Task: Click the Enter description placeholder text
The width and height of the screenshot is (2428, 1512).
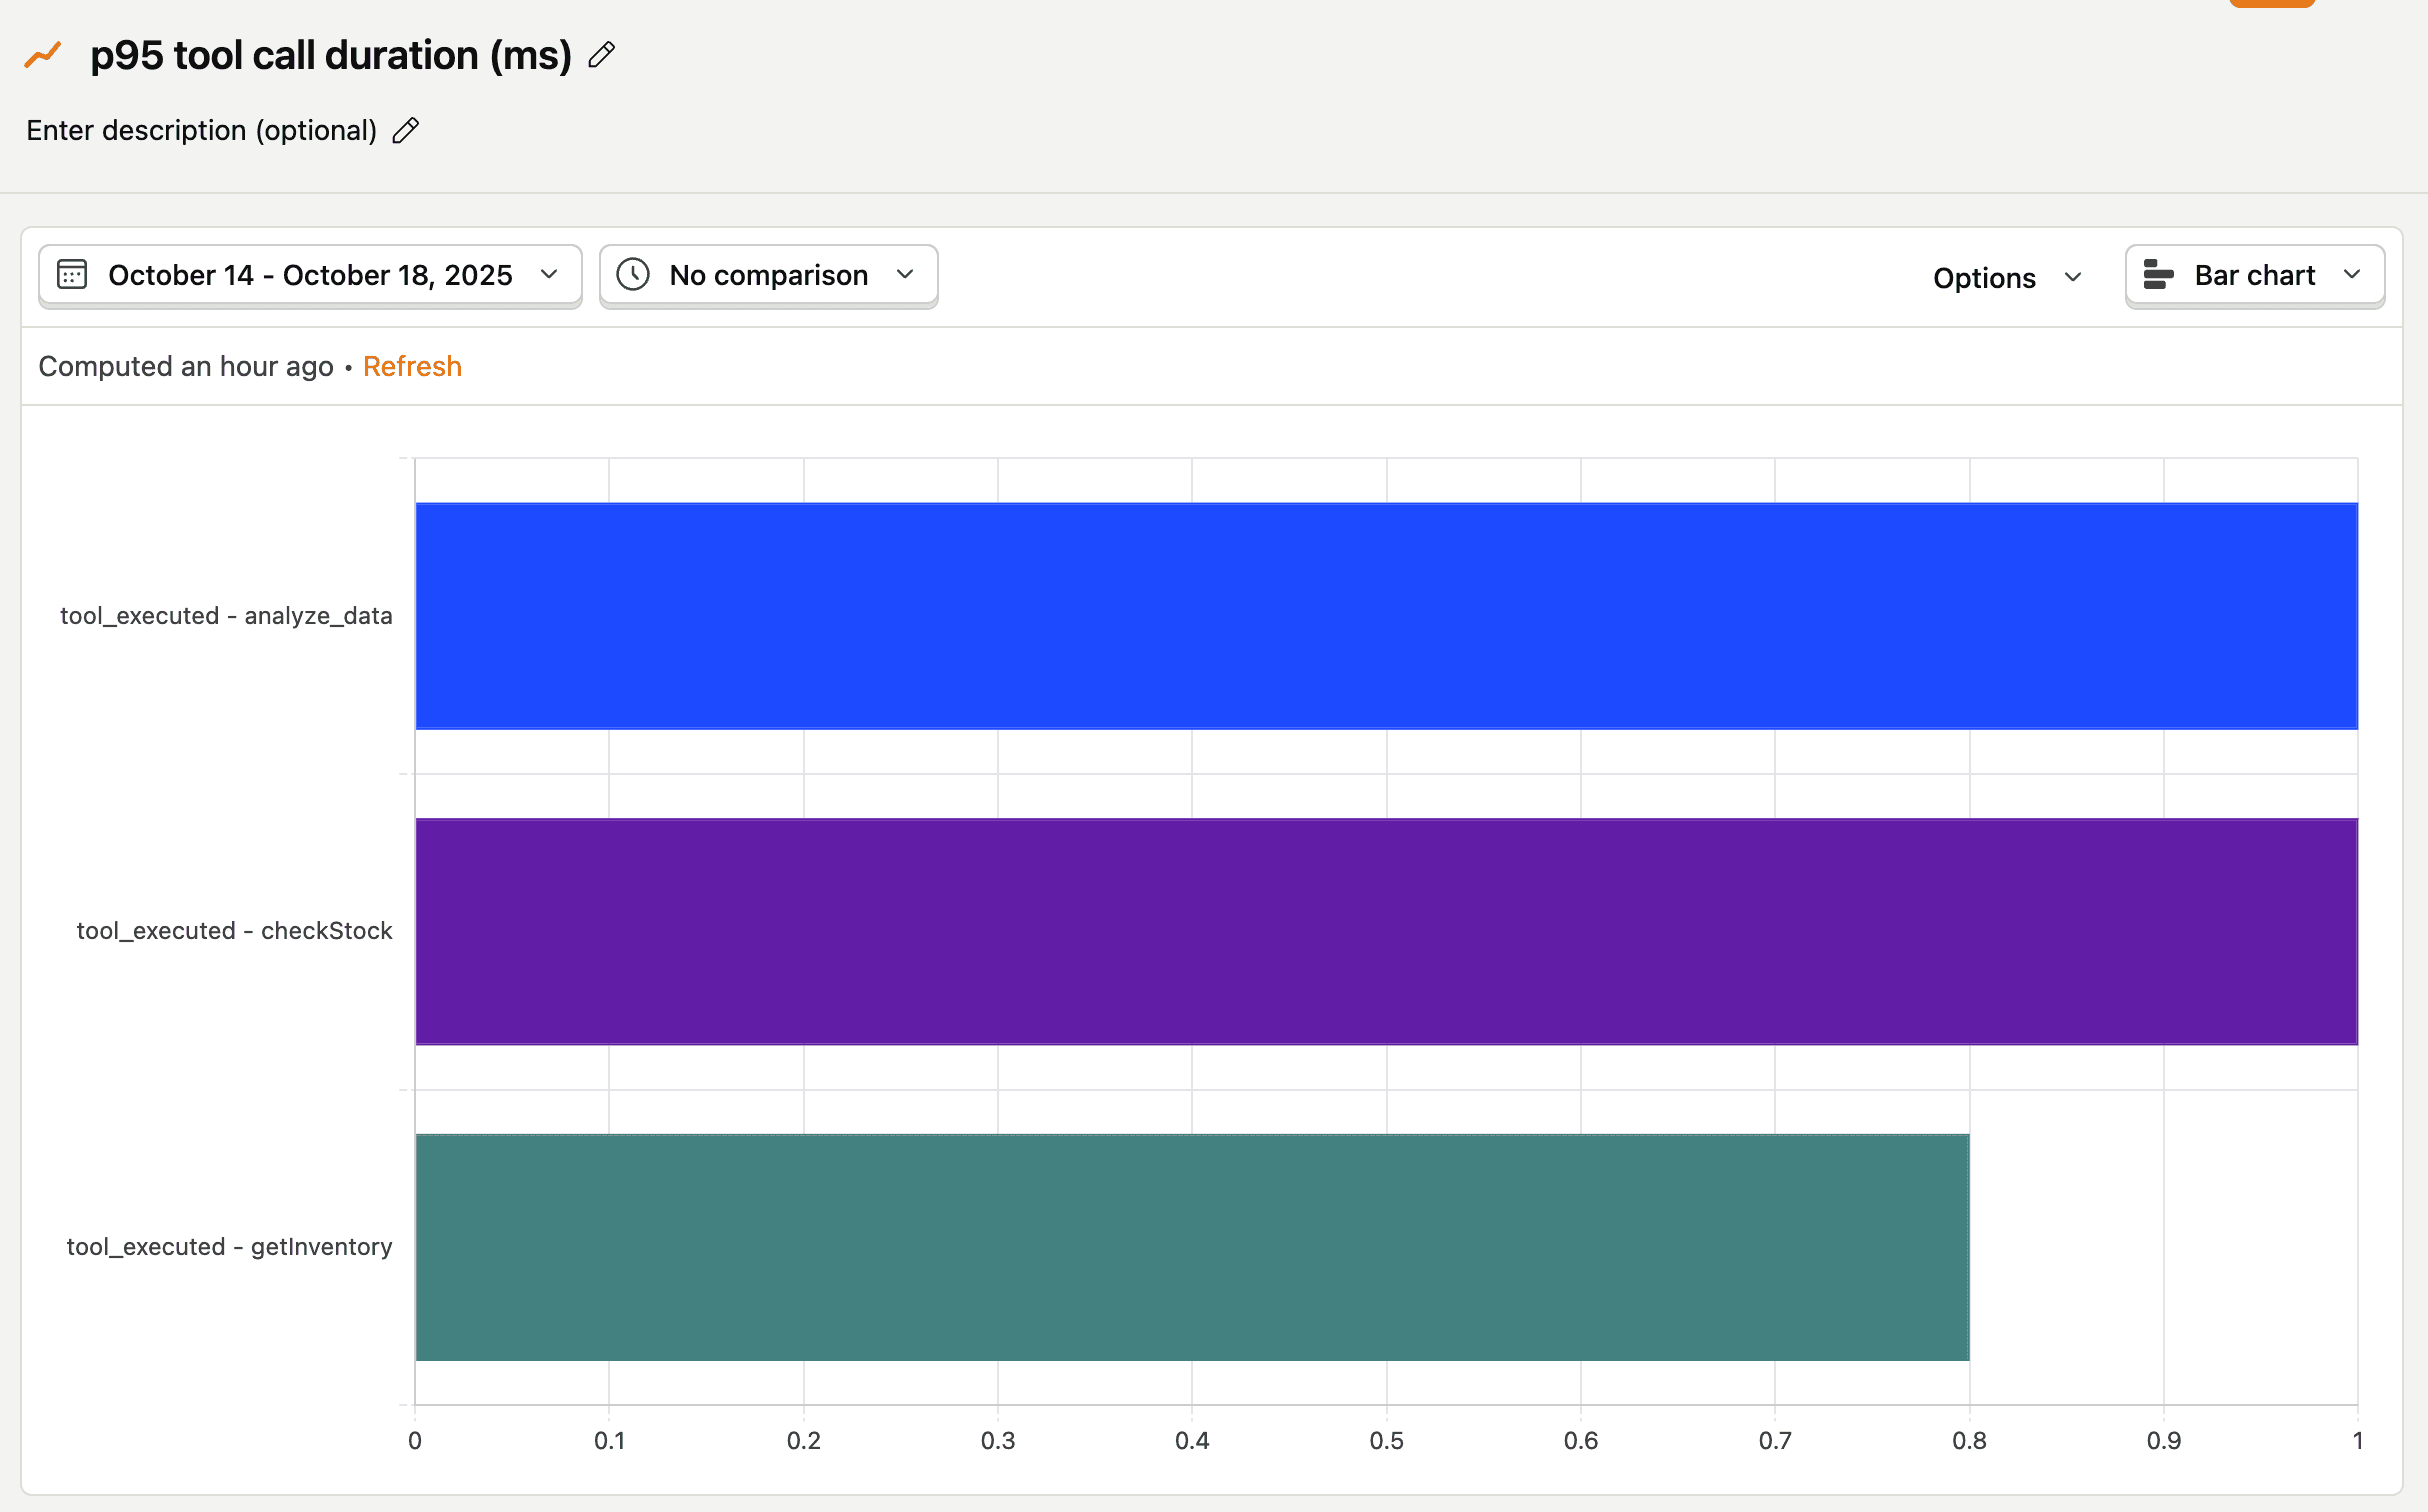Action: tap(201, 131)
